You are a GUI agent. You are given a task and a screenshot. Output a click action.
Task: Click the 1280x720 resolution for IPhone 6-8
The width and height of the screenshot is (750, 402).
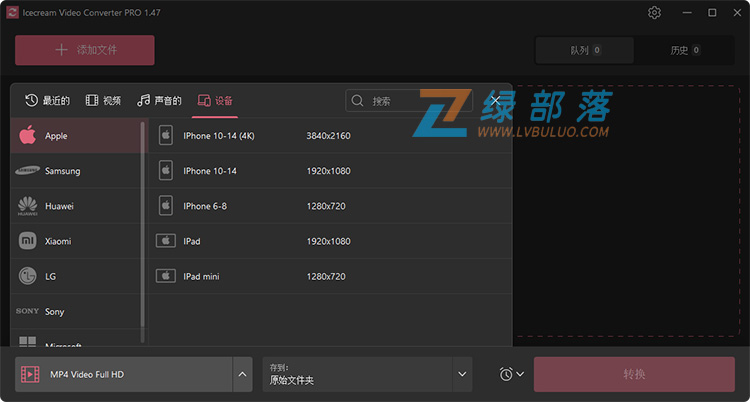tap(326, 206)
